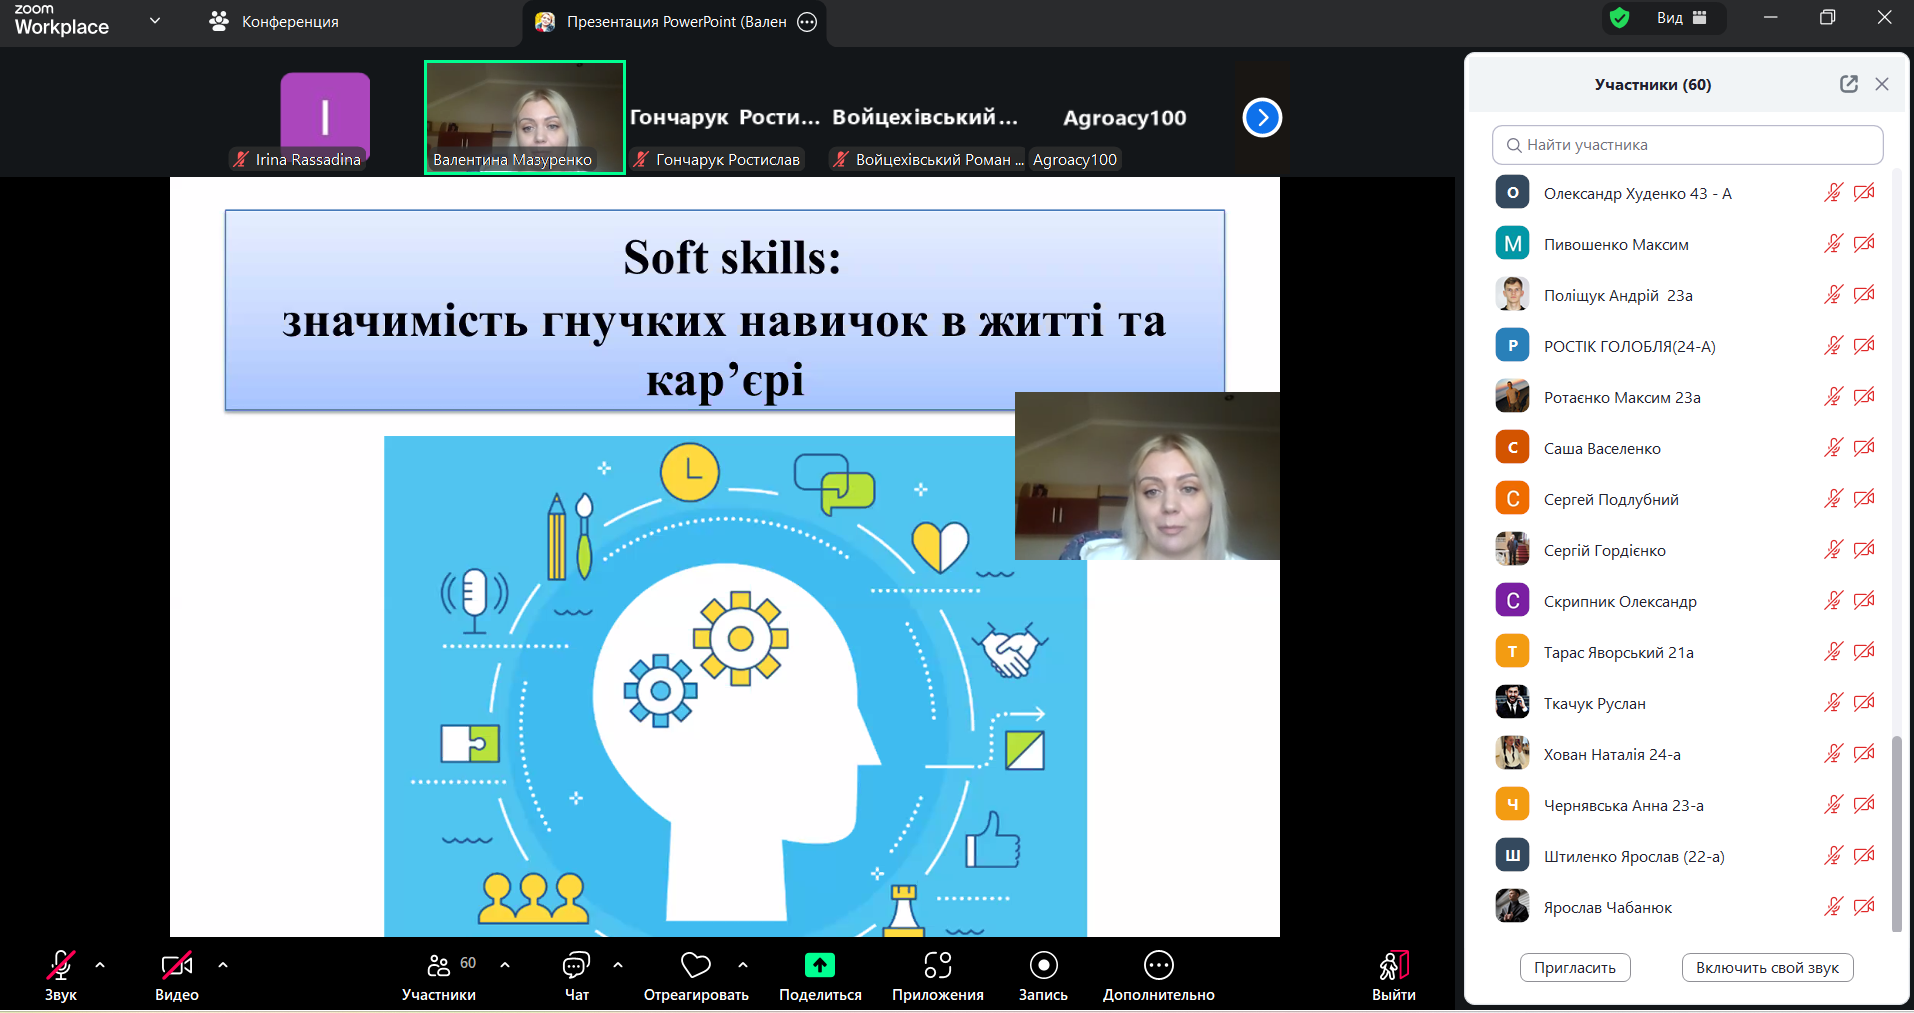This screenshot has height=1013, width=1914.
Task: Open the View menu
Action: (1681, 18)
